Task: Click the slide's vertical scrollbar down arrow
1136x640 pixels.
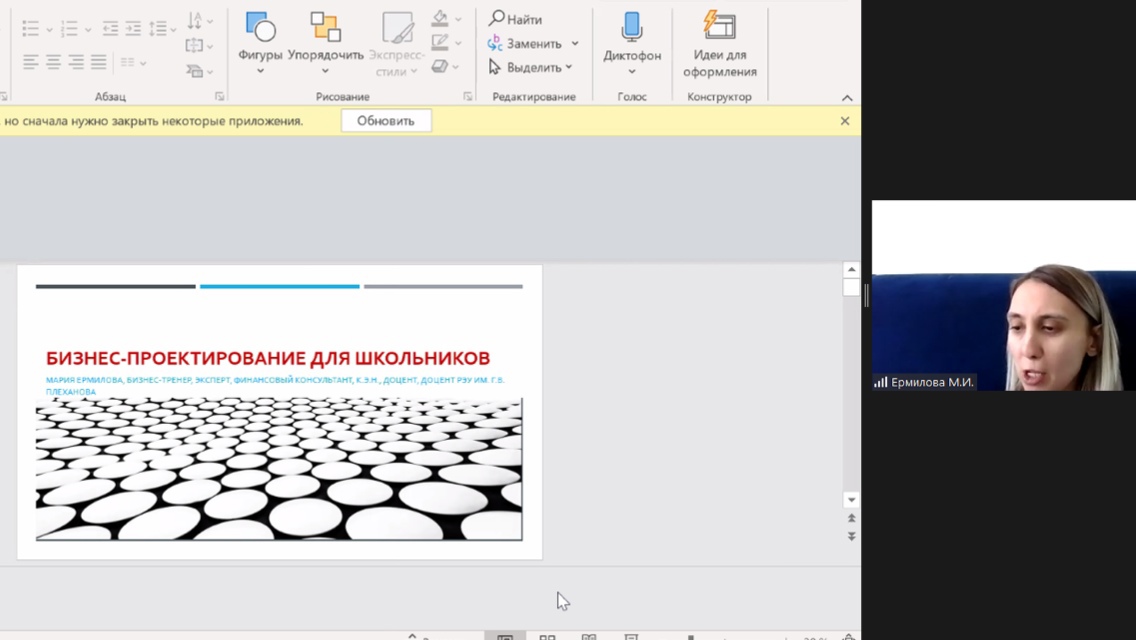Action: tap(851, 500)
